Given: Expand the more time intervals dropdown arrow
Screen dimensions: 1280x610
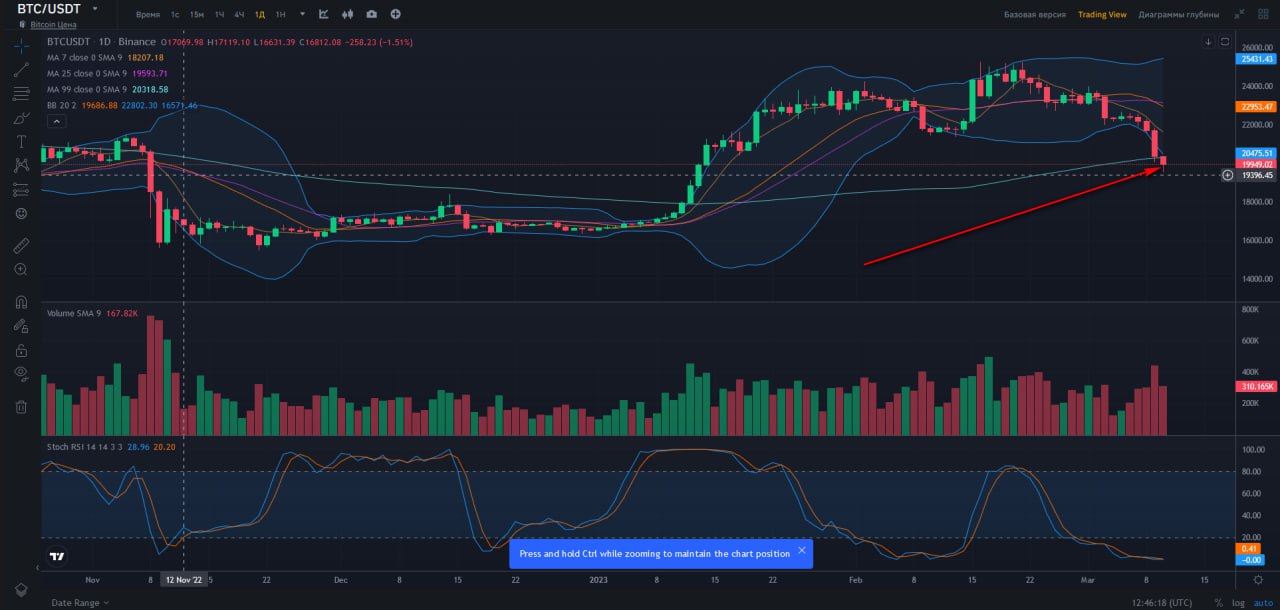Looking at the screenshot, I should coord(302,14).
